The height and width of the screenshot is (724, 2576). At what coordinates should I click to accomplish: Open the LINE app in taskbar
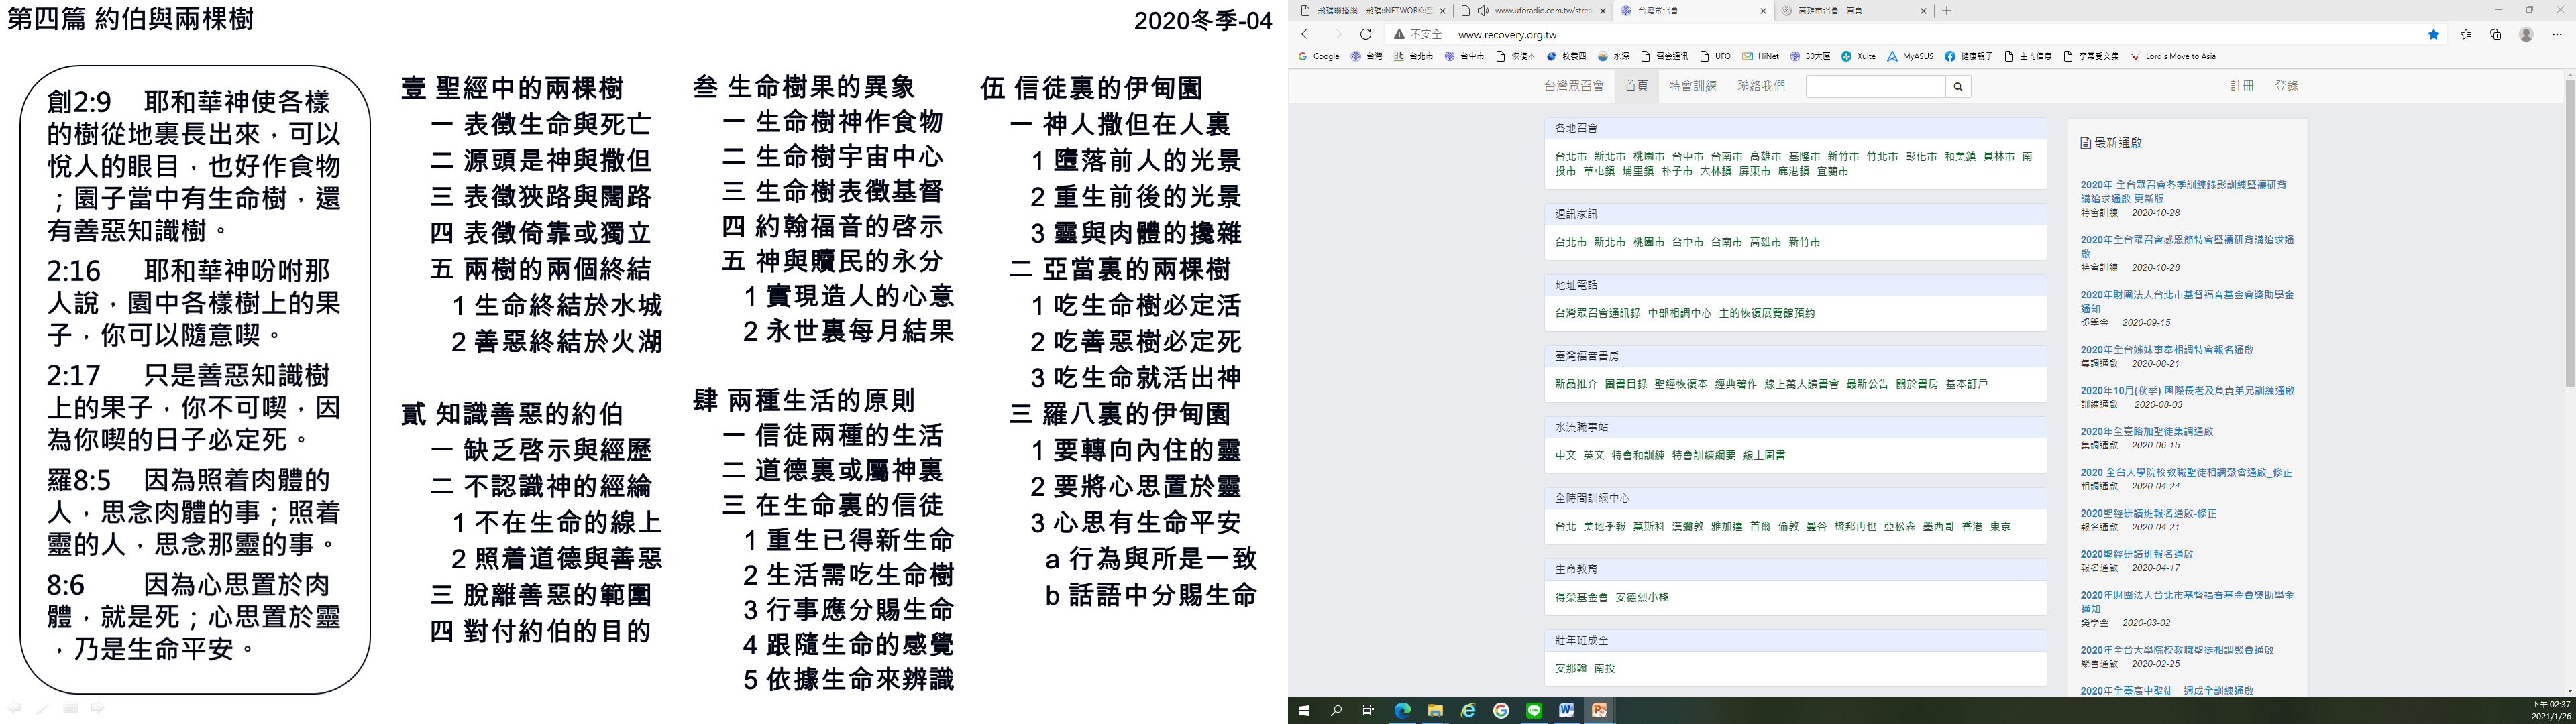(x=1534, y=711)
